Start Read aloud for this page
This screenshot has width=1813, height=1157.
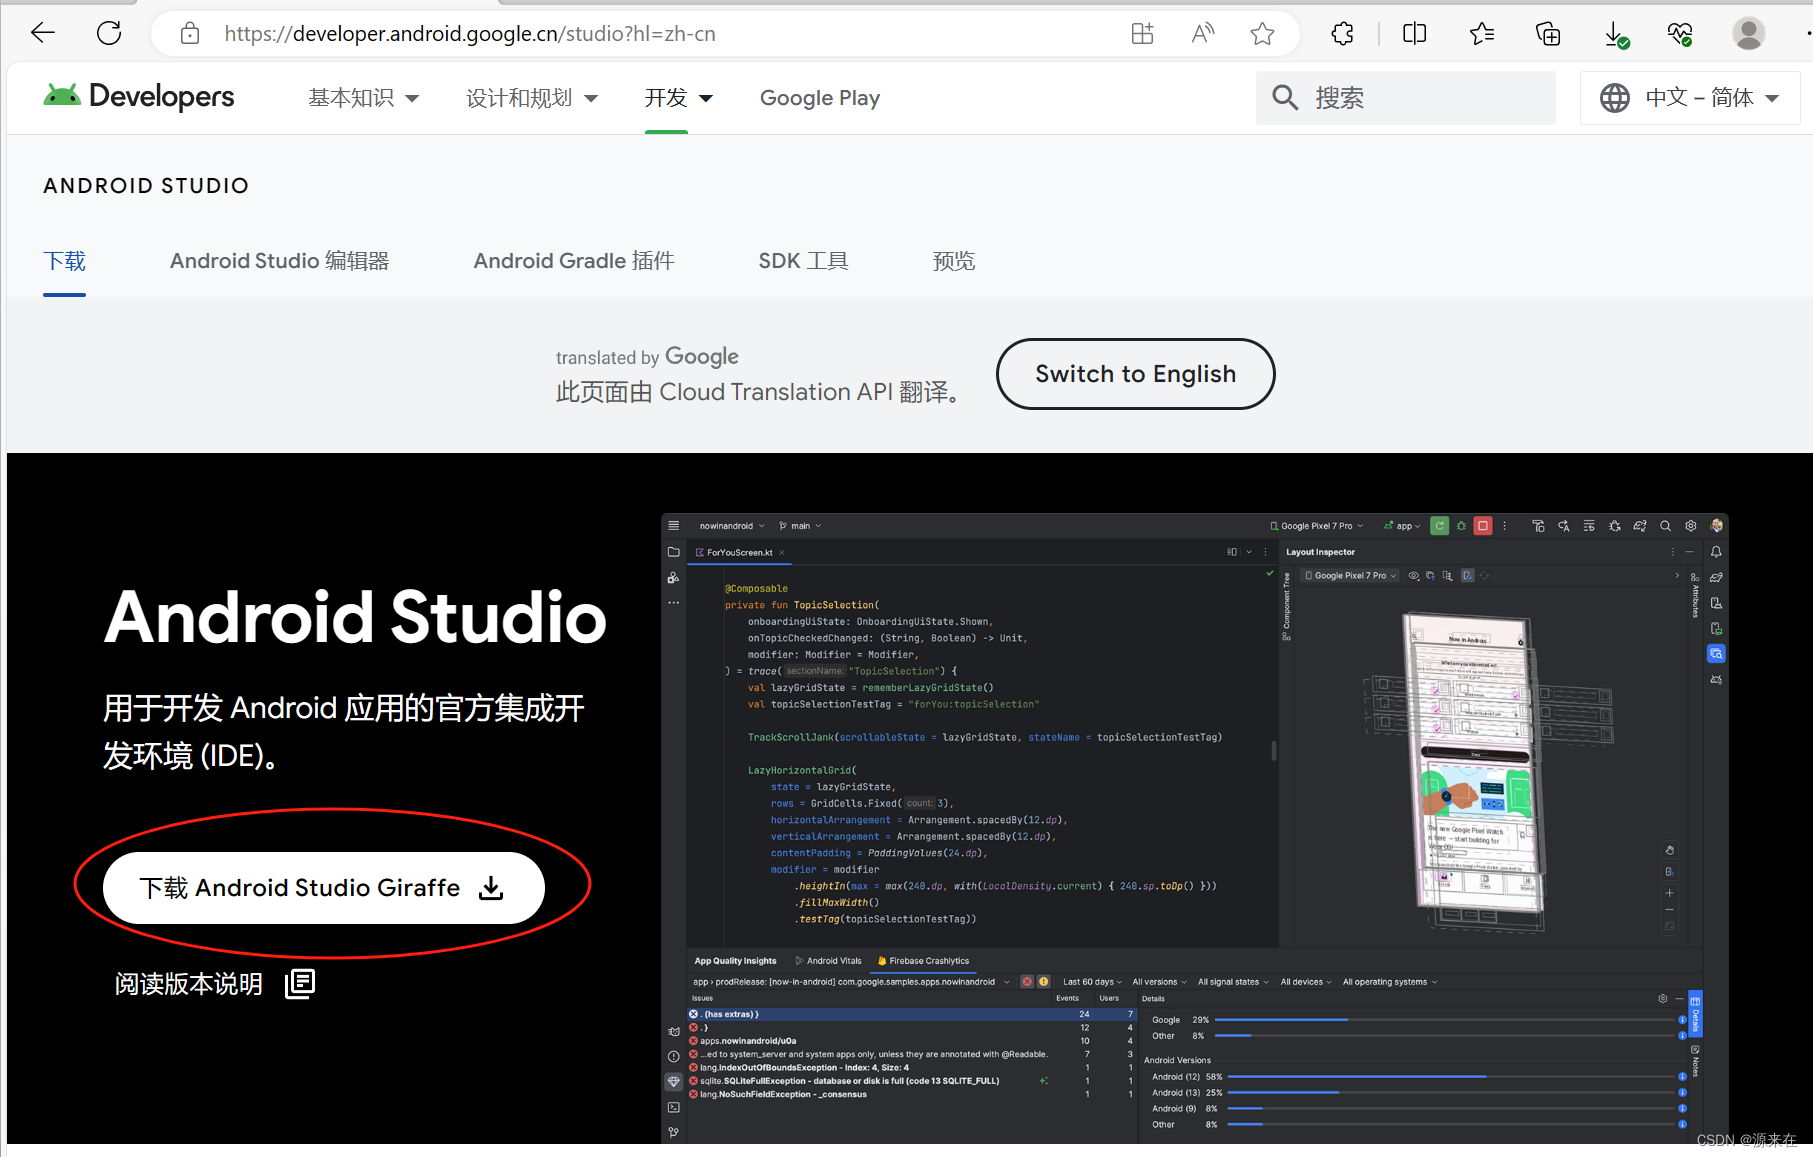click(x=1203, y=34)
